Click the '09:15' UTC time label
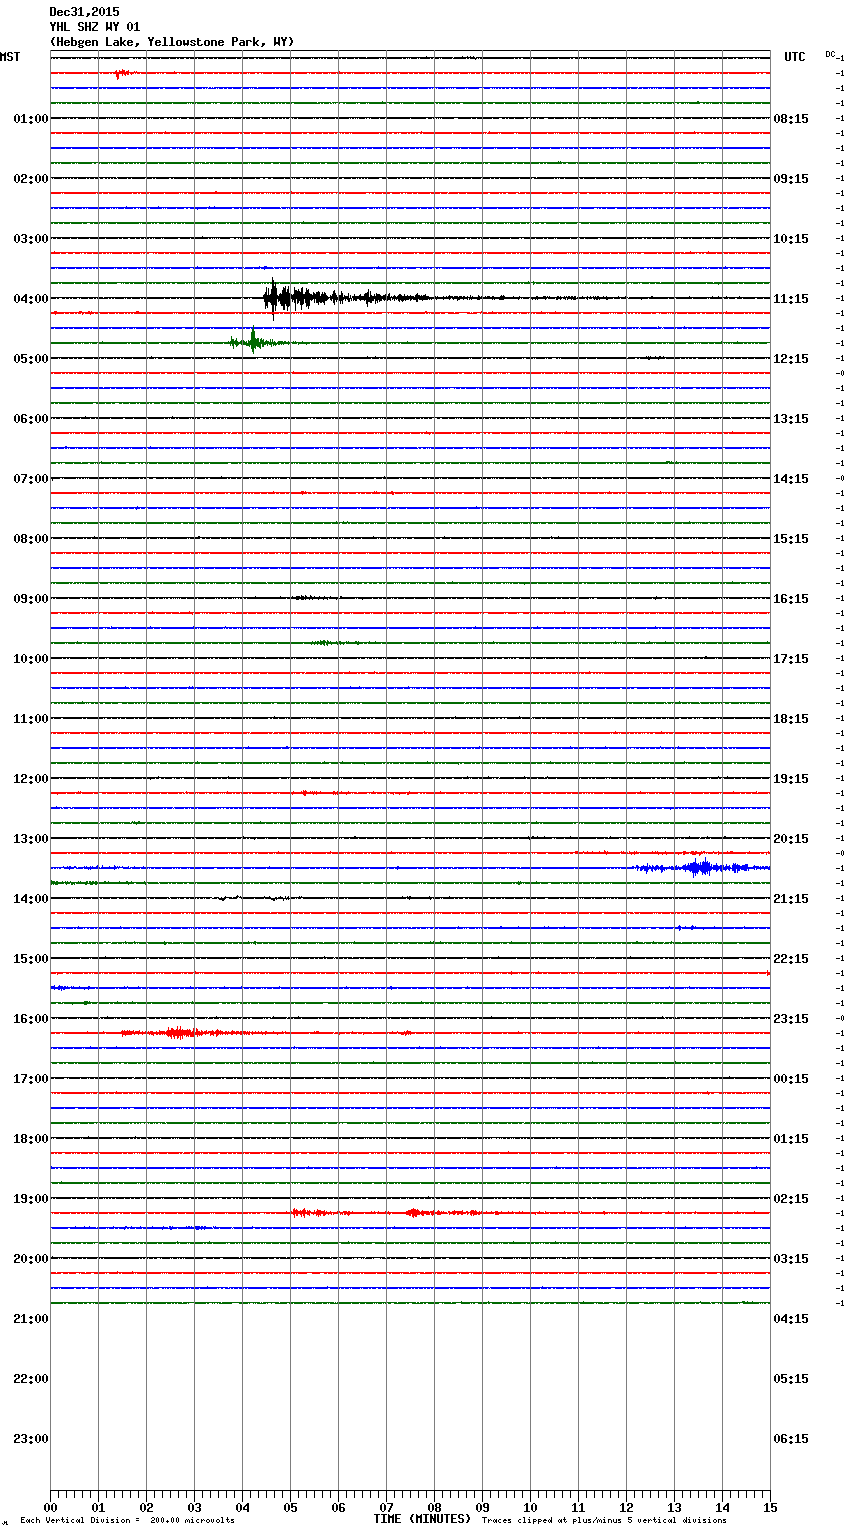Image resolution: width=850 pixels, height=1534 pixels. tap(791, 179)
